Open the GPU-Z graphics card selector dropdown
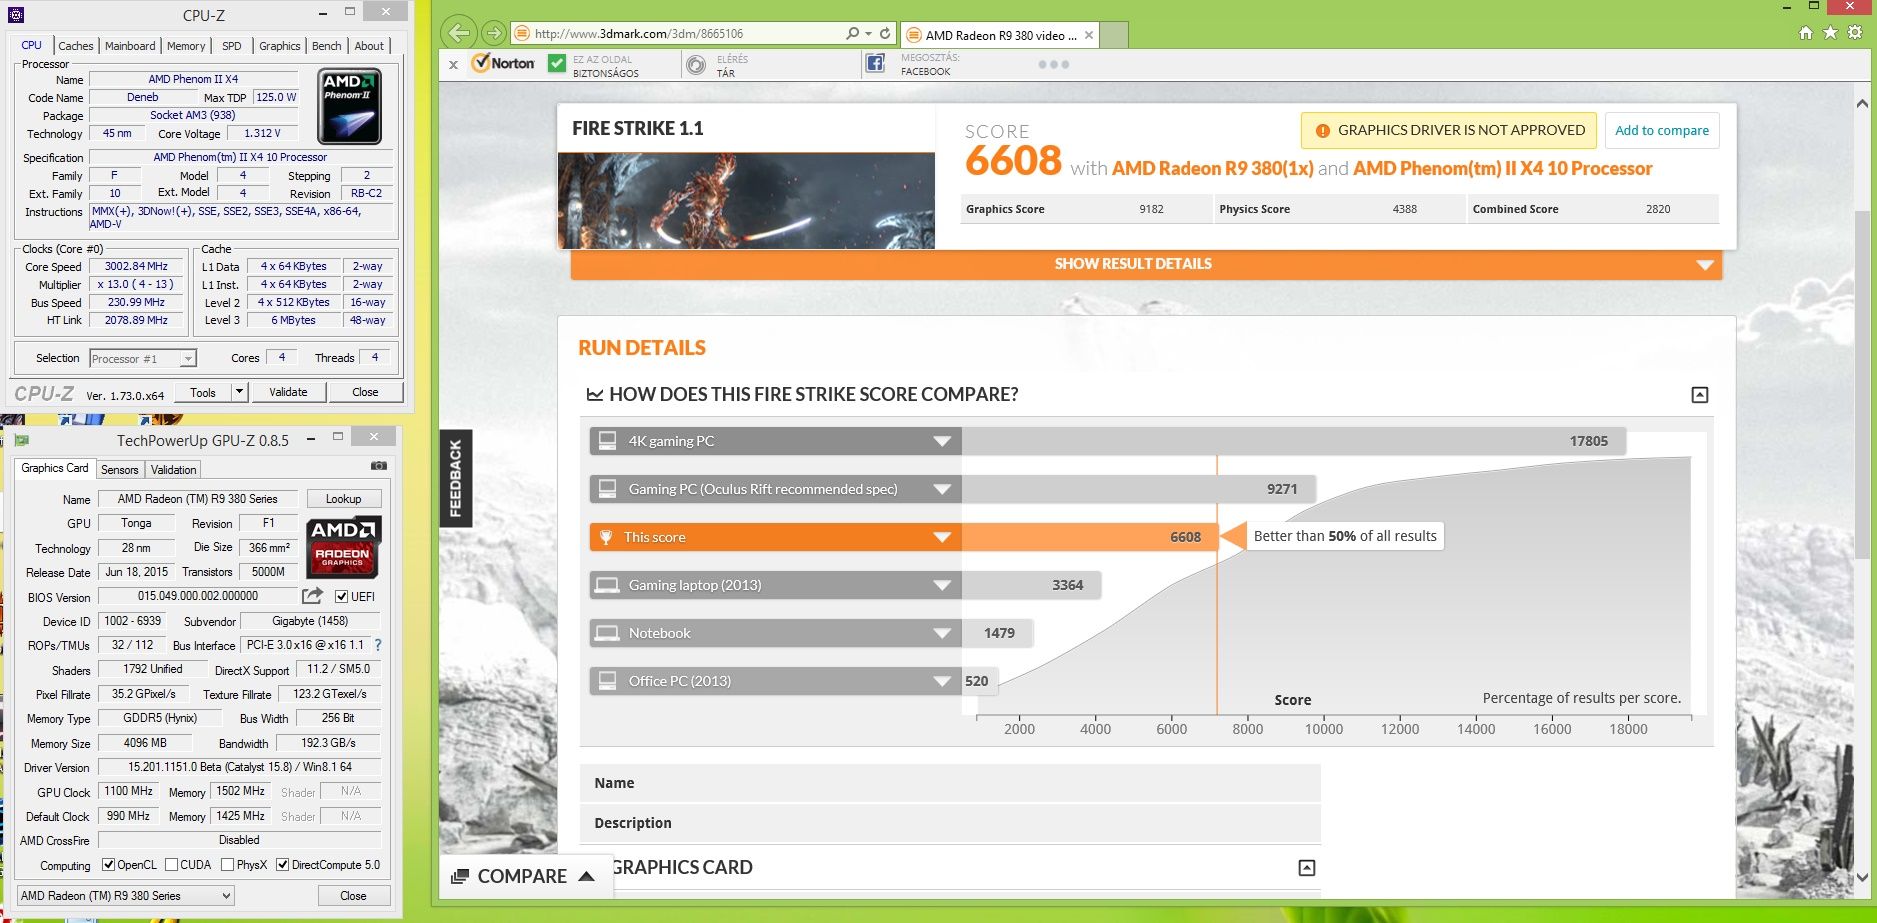Screen dimensions: 1877x923 tap(126, 896)
